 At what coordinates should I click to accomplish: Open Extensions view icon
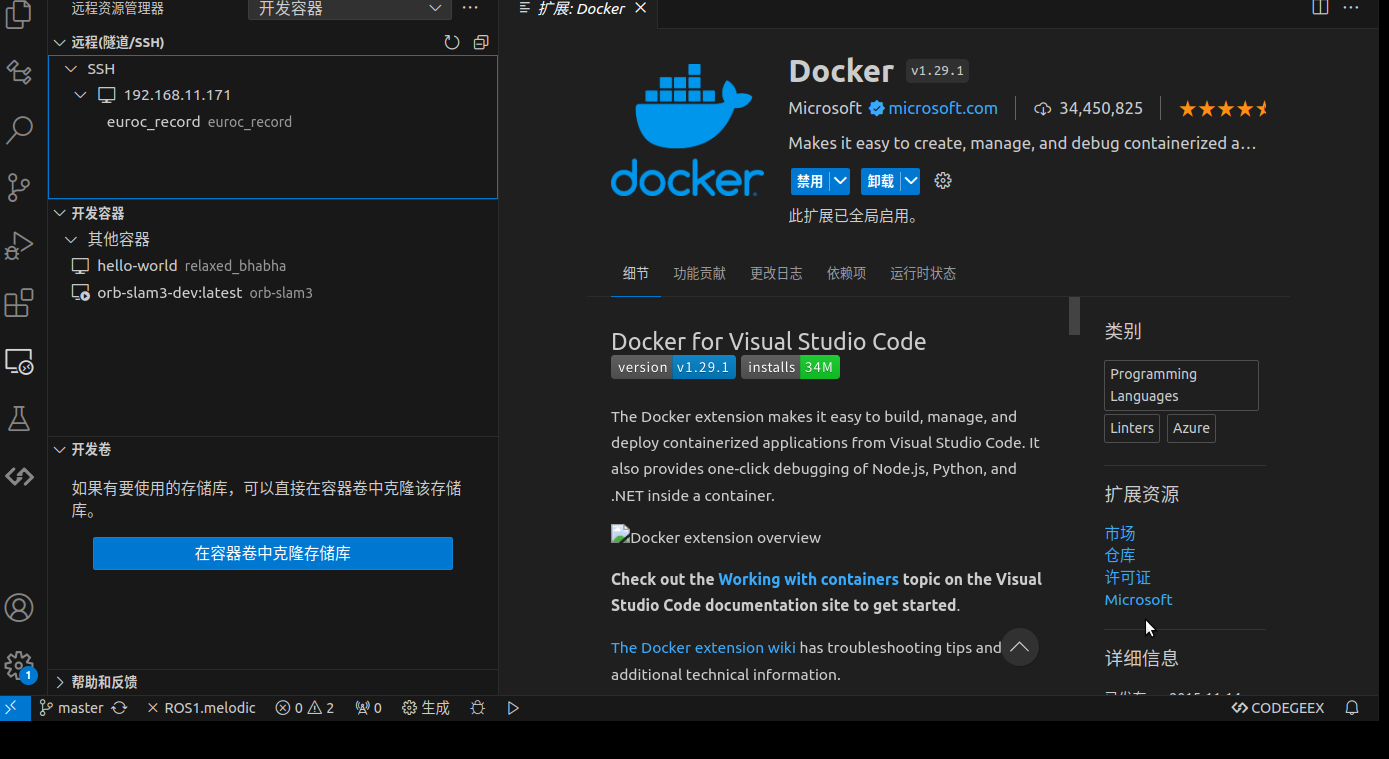[x=19, y=303]
